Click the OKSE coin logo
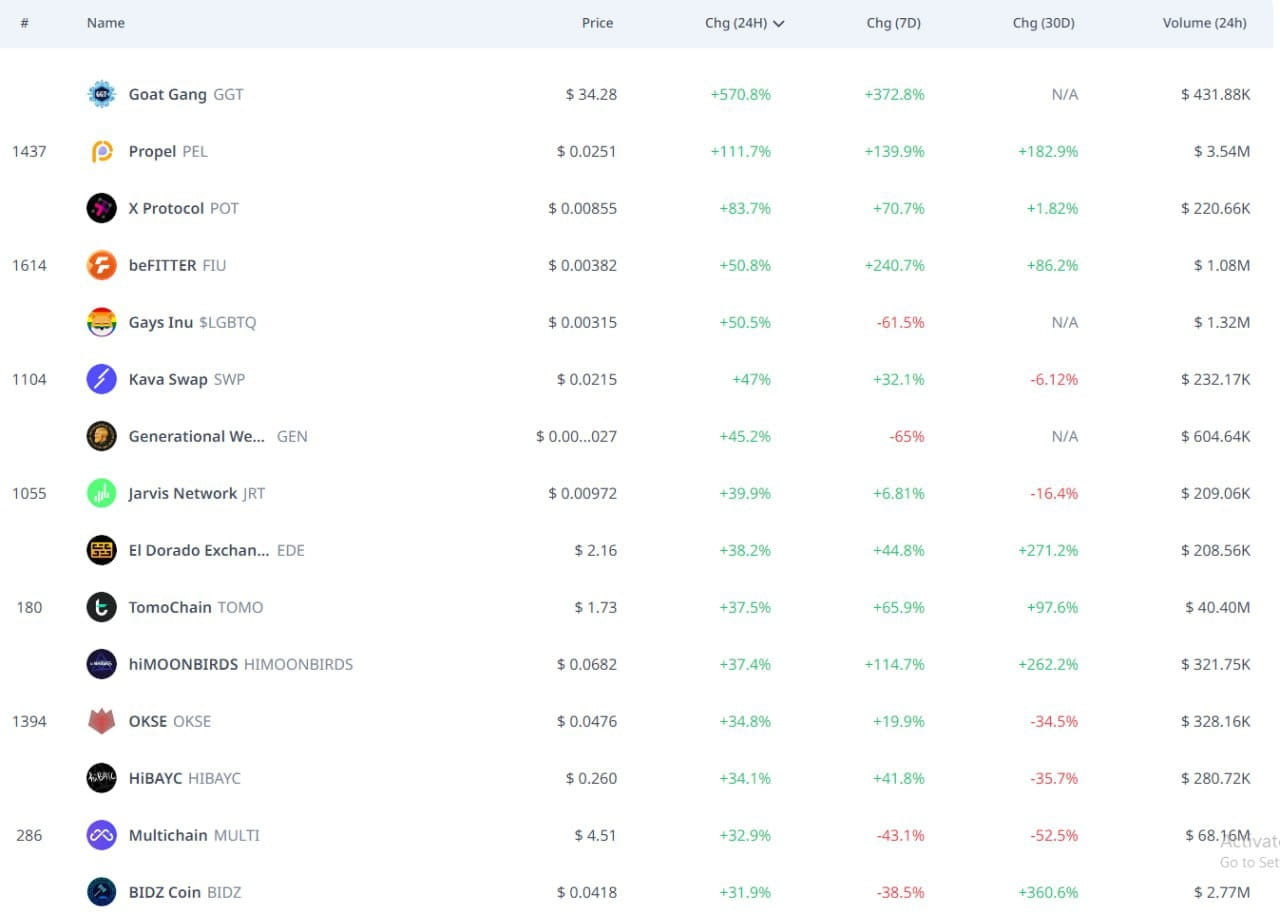Image resolution: width=1280 pixels, height=912 pixels. pyautogui.click(x=101, y=721)
